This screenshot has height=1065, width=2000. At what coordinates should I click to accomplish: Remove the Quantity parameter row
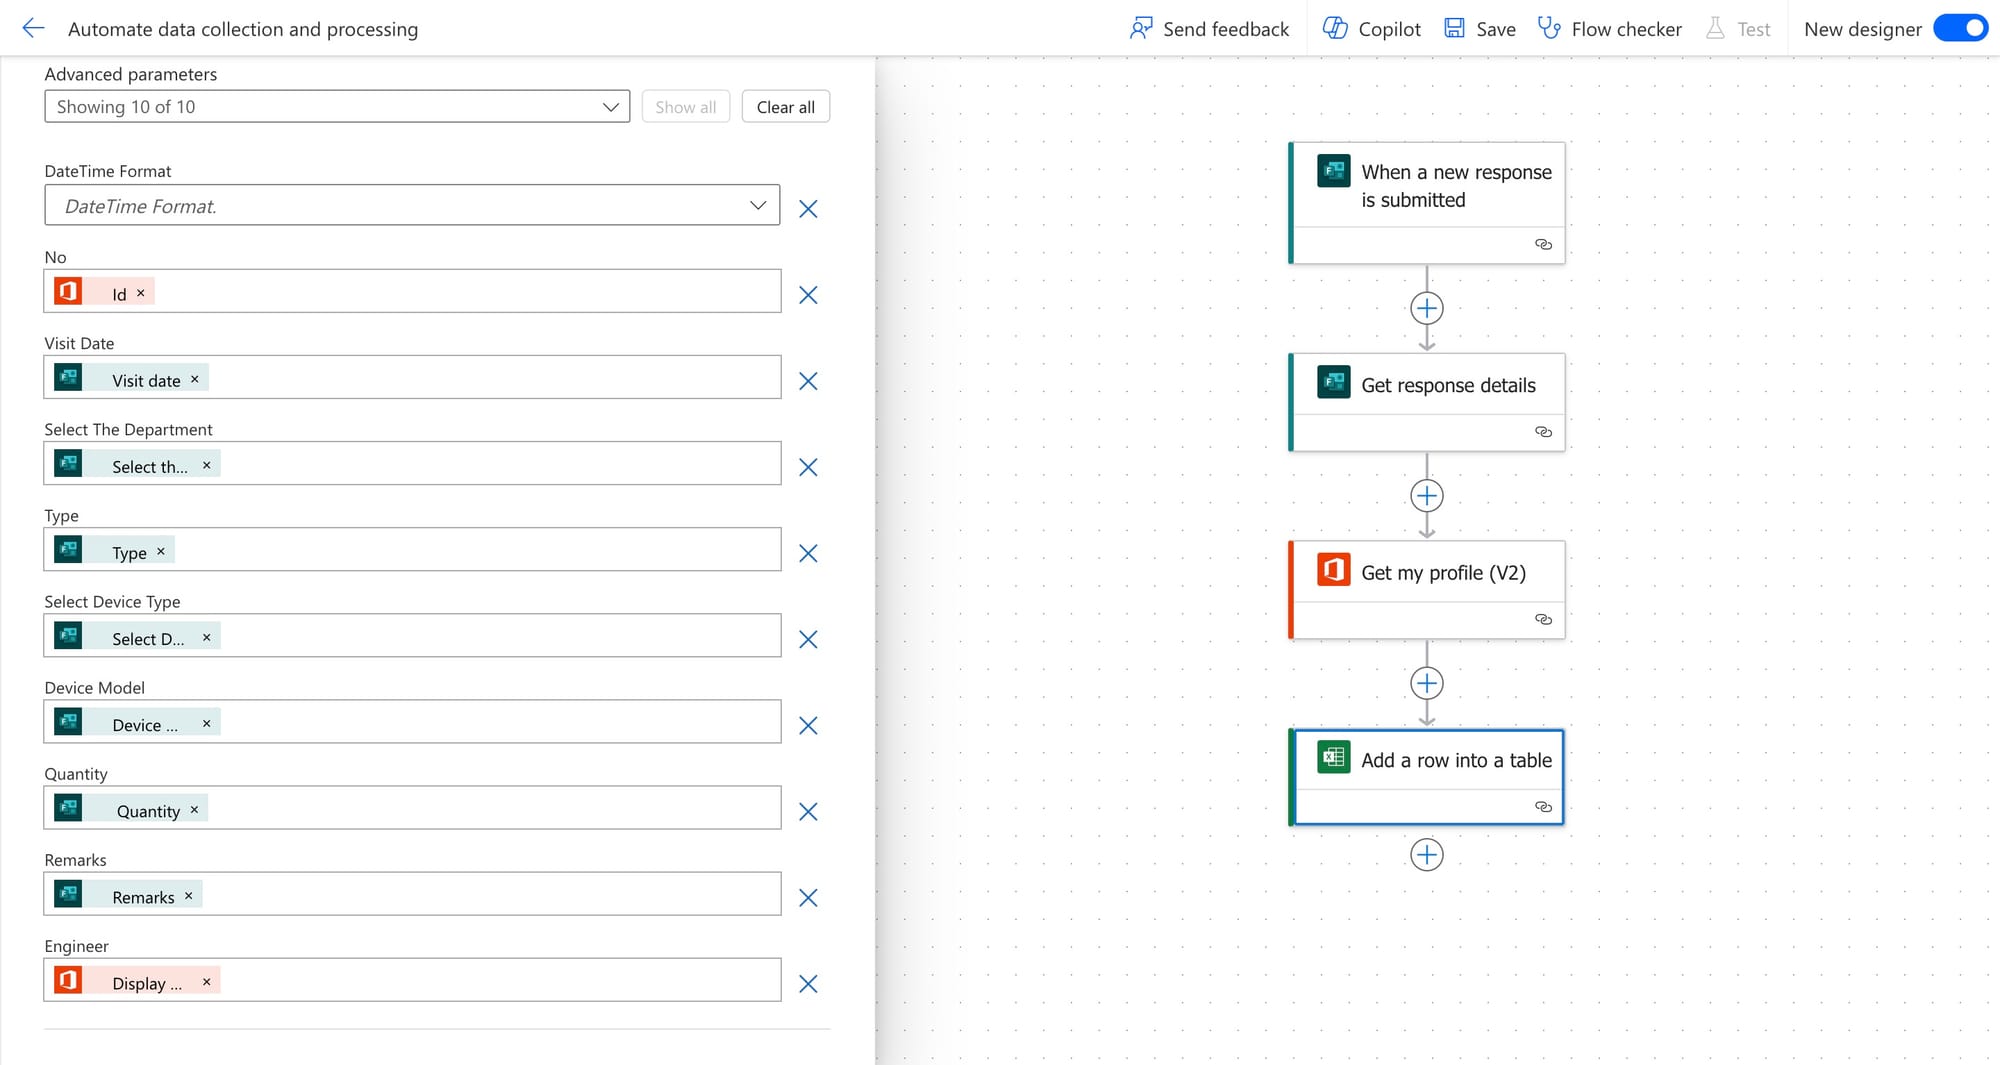[x=808, y=811]
